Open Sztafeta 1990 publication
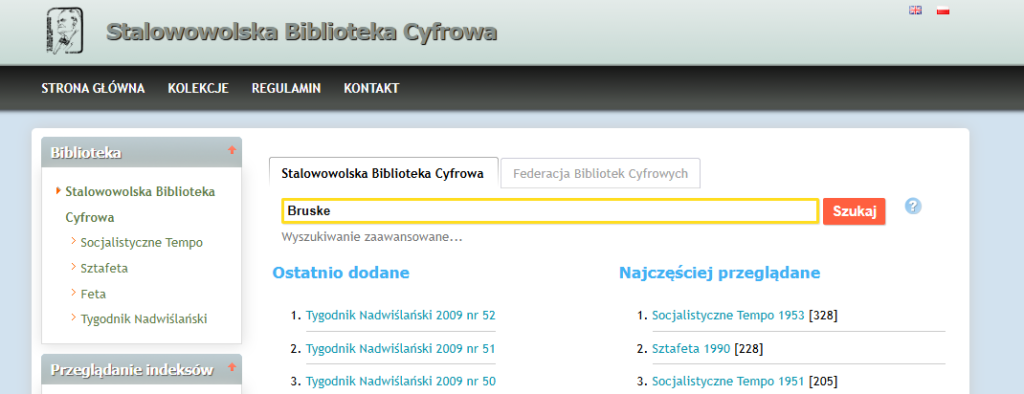The image size is (1024, 394). click(x=692, y=348)
